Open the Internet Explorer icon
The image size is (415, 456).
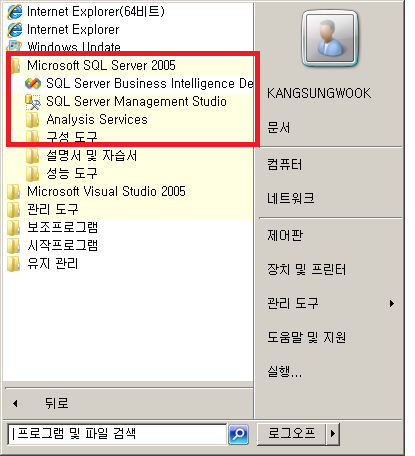[x=15, y=30]
